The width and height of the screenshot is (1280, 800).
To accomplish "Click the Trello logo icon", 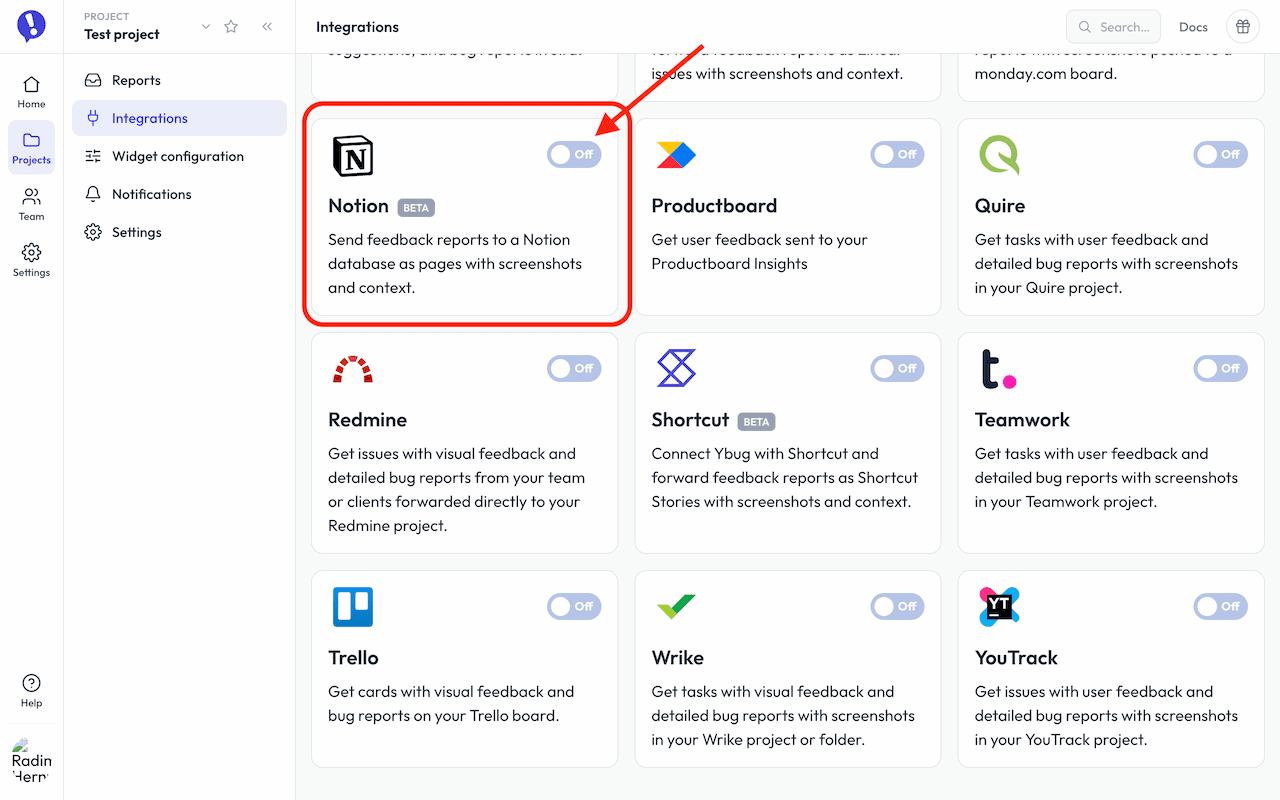I will click(x=352, y=607).
